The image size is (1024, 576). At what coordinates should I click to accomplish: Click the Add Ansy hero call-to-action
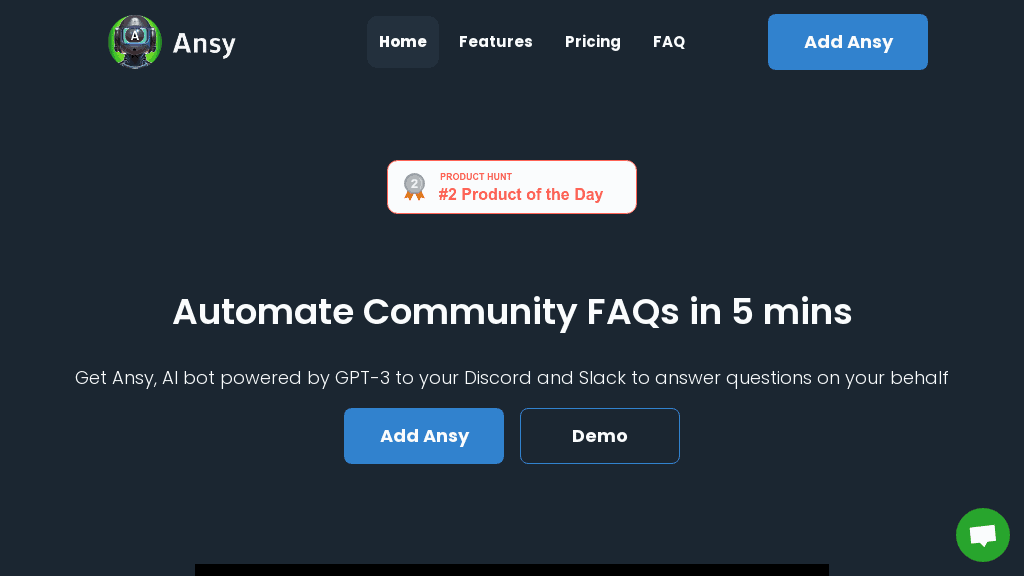[424, 436]
